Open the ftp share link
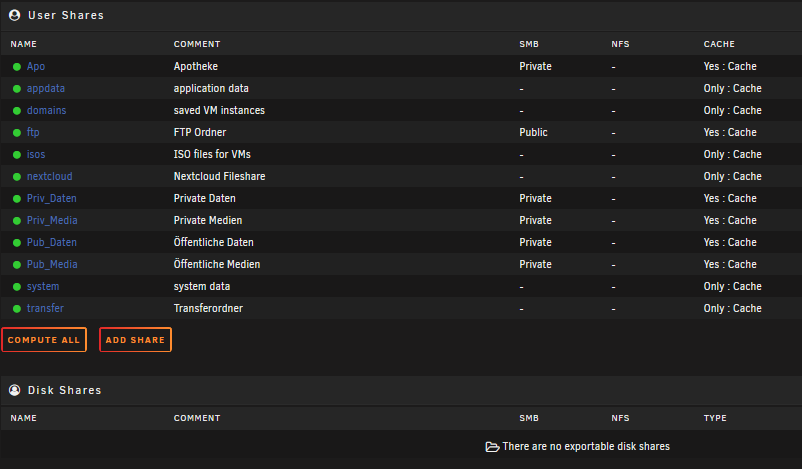 [33, 132]
